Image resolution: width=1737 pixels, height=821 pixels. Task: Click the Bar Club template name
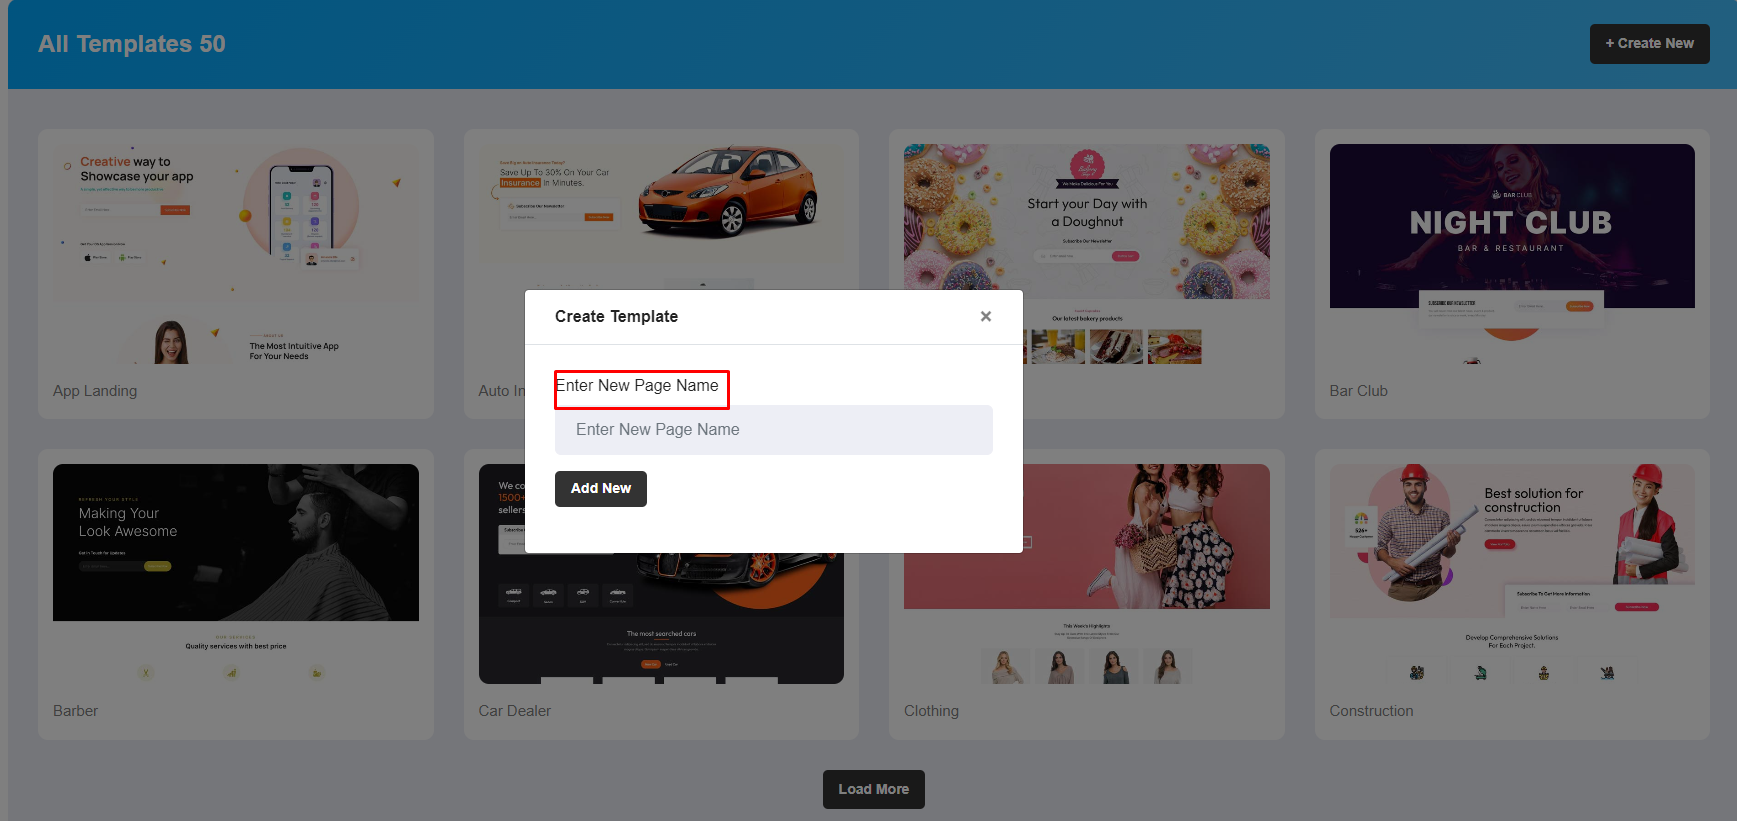[x=1358, y=391]
